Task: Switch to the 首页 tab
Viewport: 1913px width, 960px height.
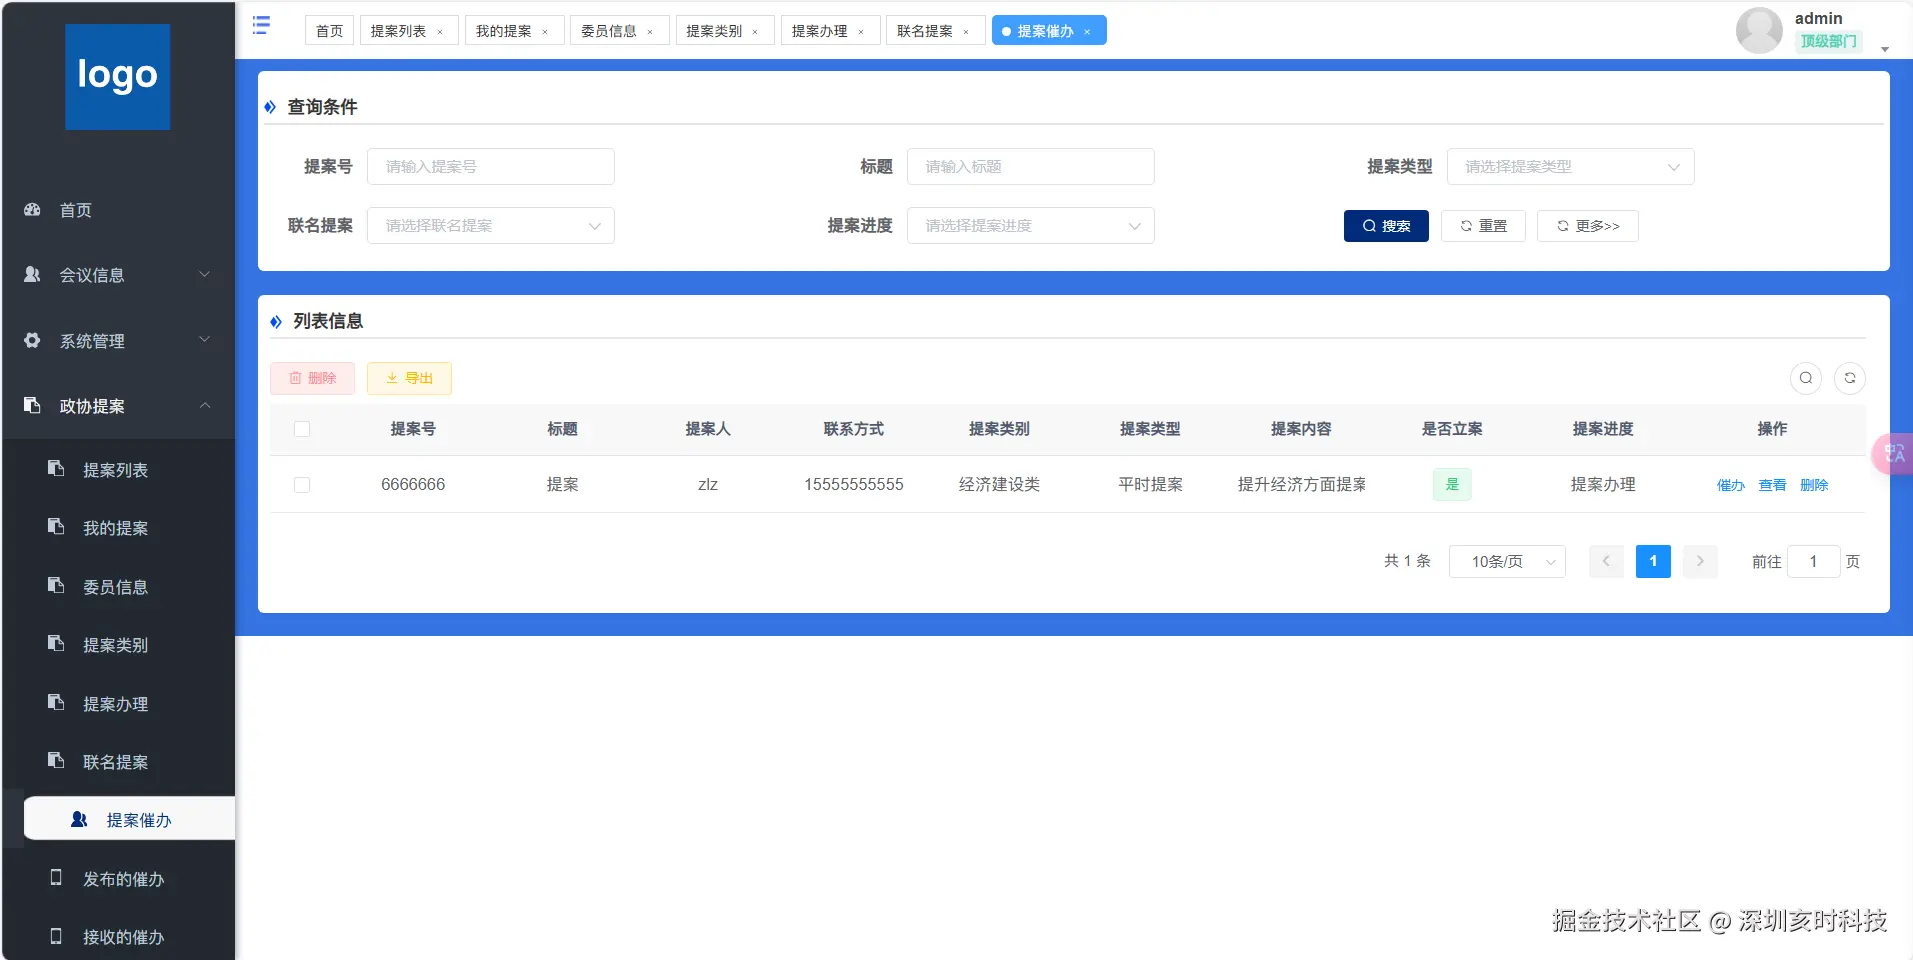Action: 329,31
